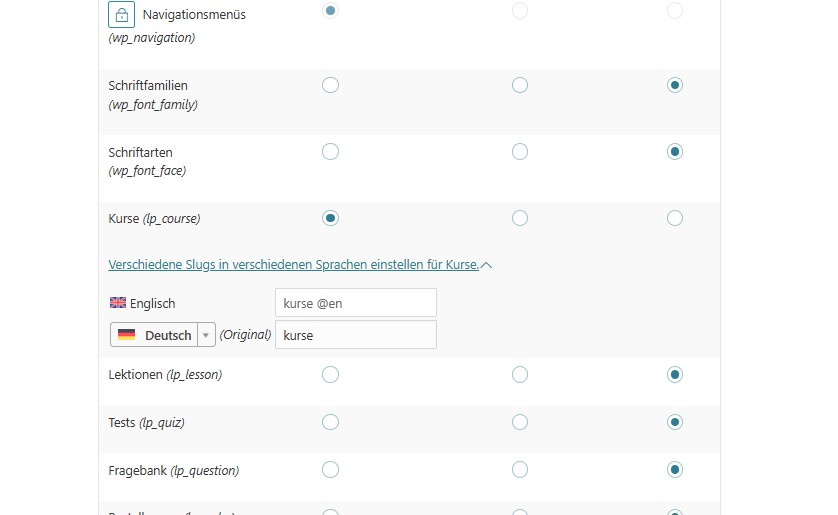Select first radio option for Schriftarten
The image size is (838, 515).
pos(331,152)
